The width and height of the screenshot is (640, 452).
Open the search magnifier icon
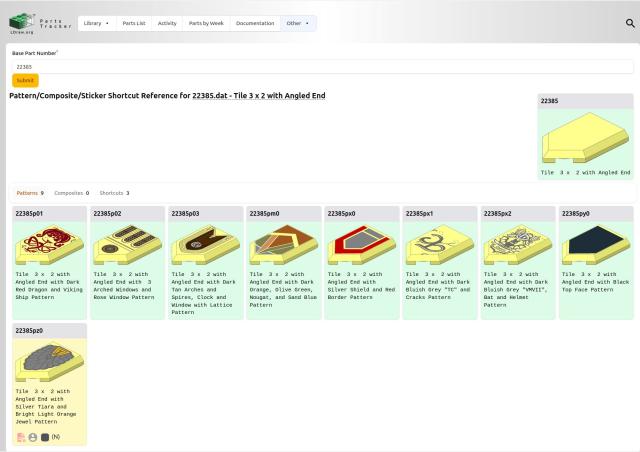[630, 23]
